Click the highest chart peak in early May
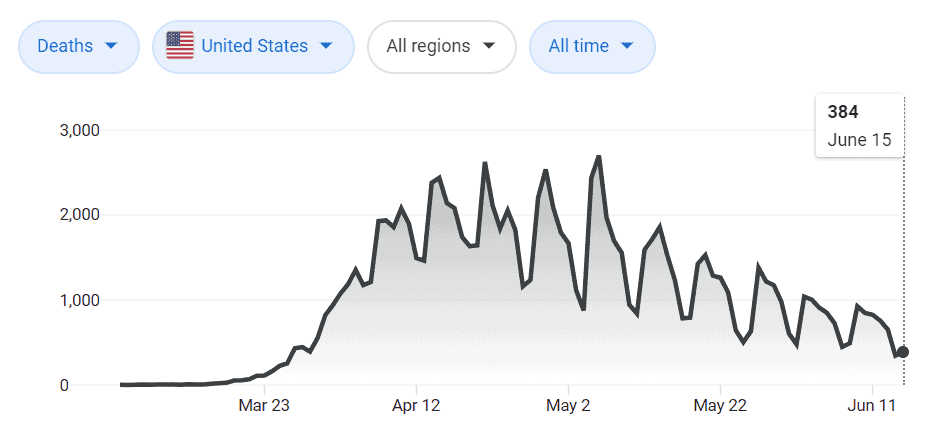 [598, 157]
